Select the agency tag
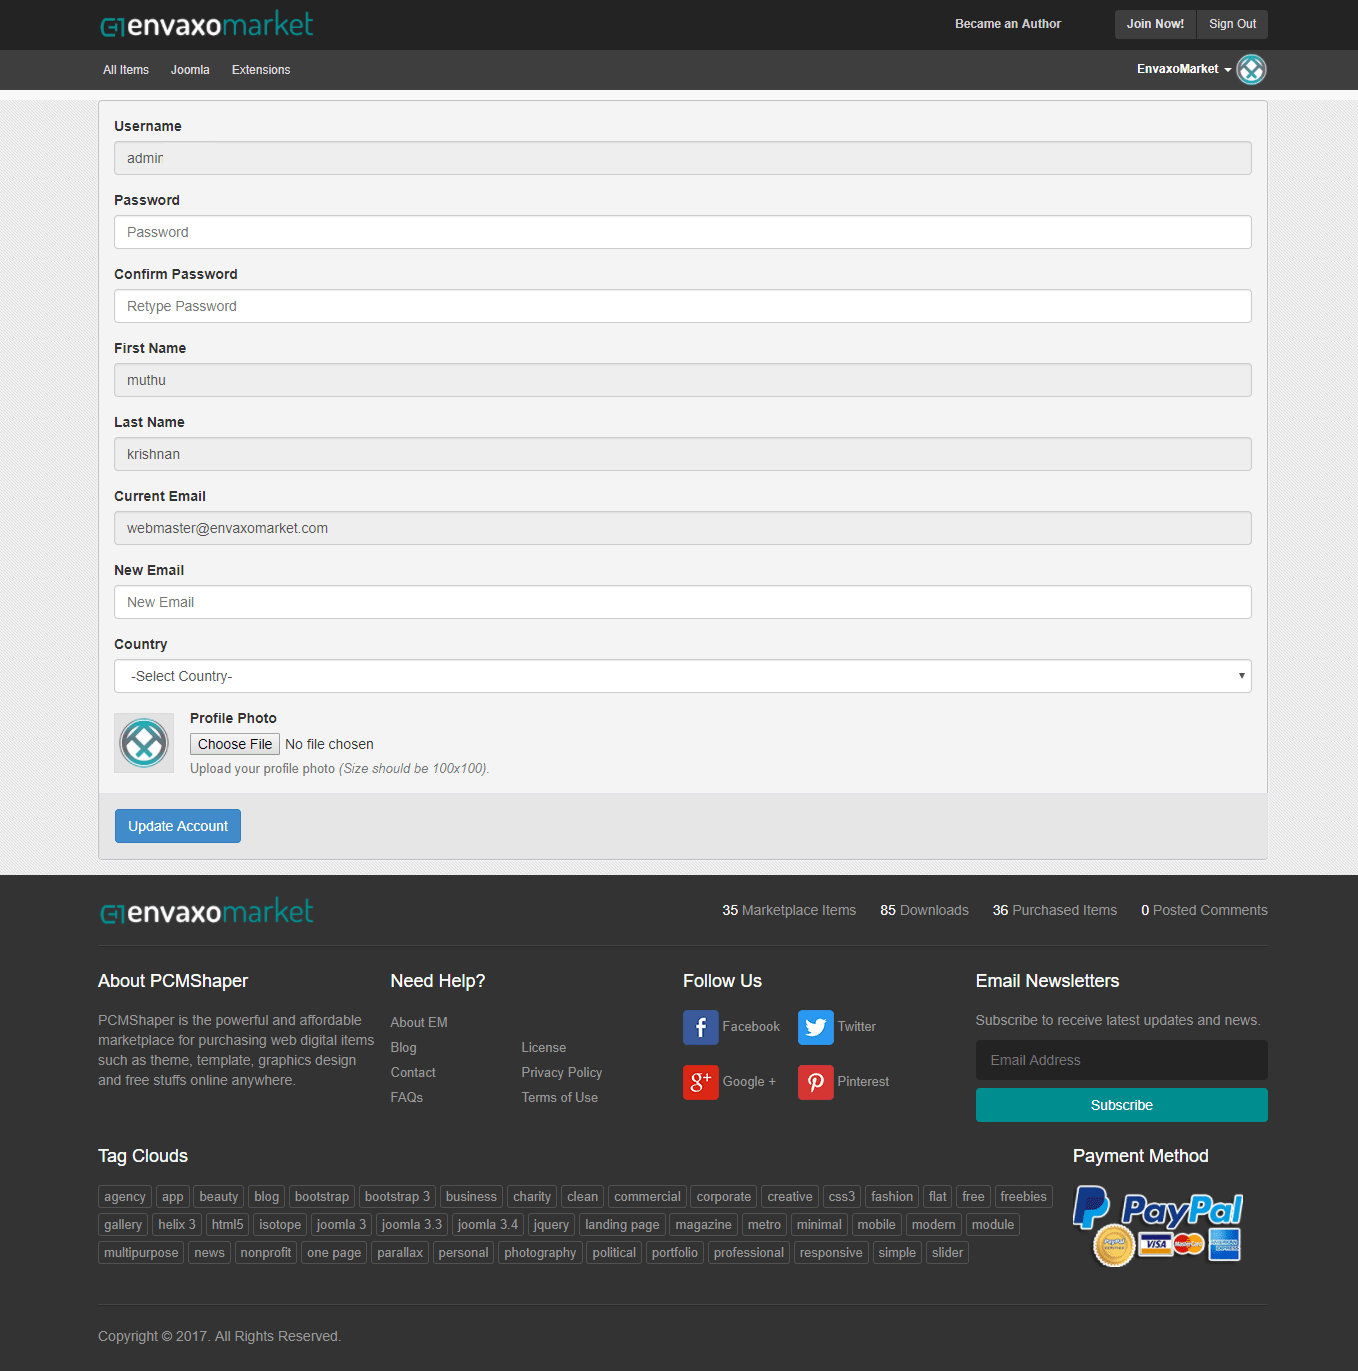Screen dimensions: 1358x1371 [x=125, y=1197]
